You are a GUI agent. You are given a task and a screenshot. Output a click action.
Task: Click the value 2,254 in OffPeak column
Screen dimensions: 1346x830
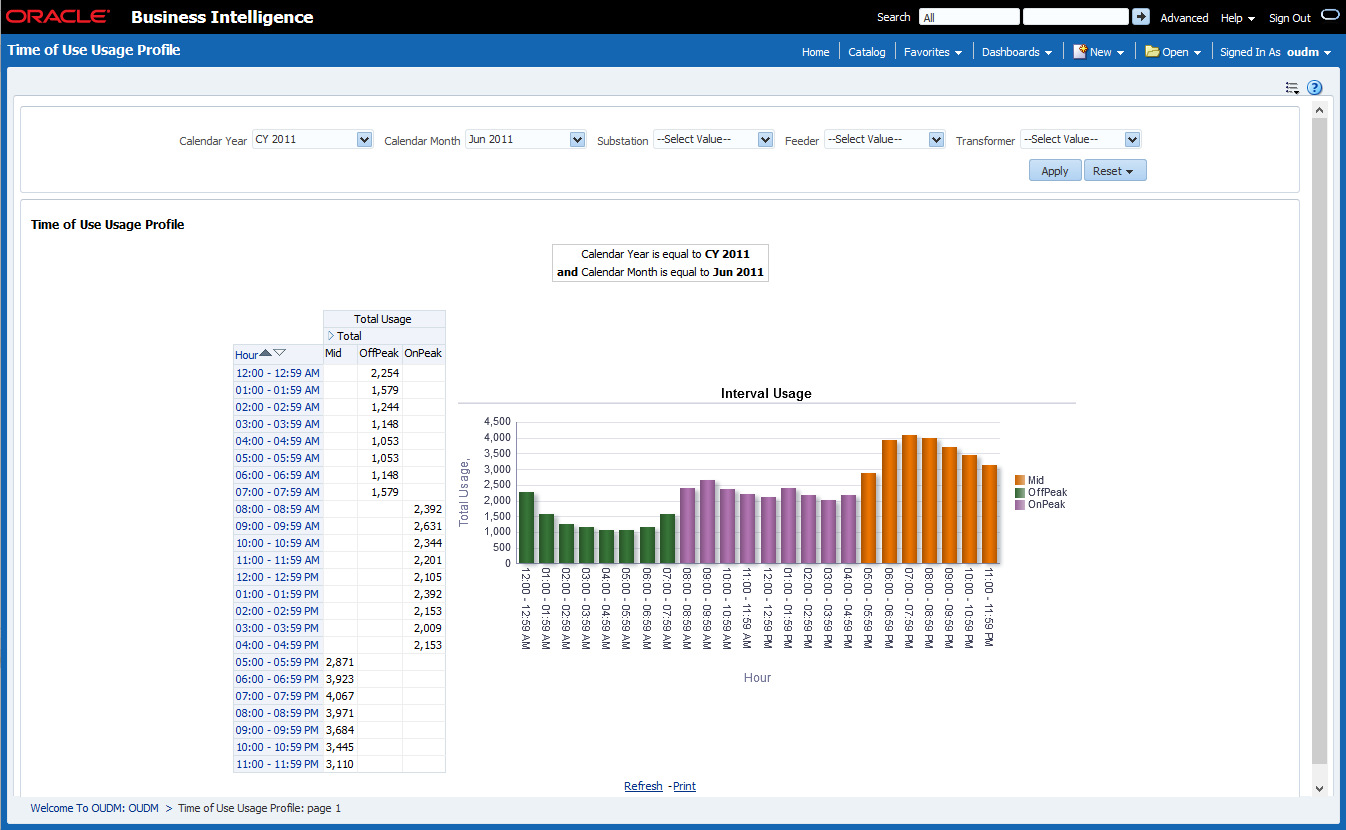385,373
